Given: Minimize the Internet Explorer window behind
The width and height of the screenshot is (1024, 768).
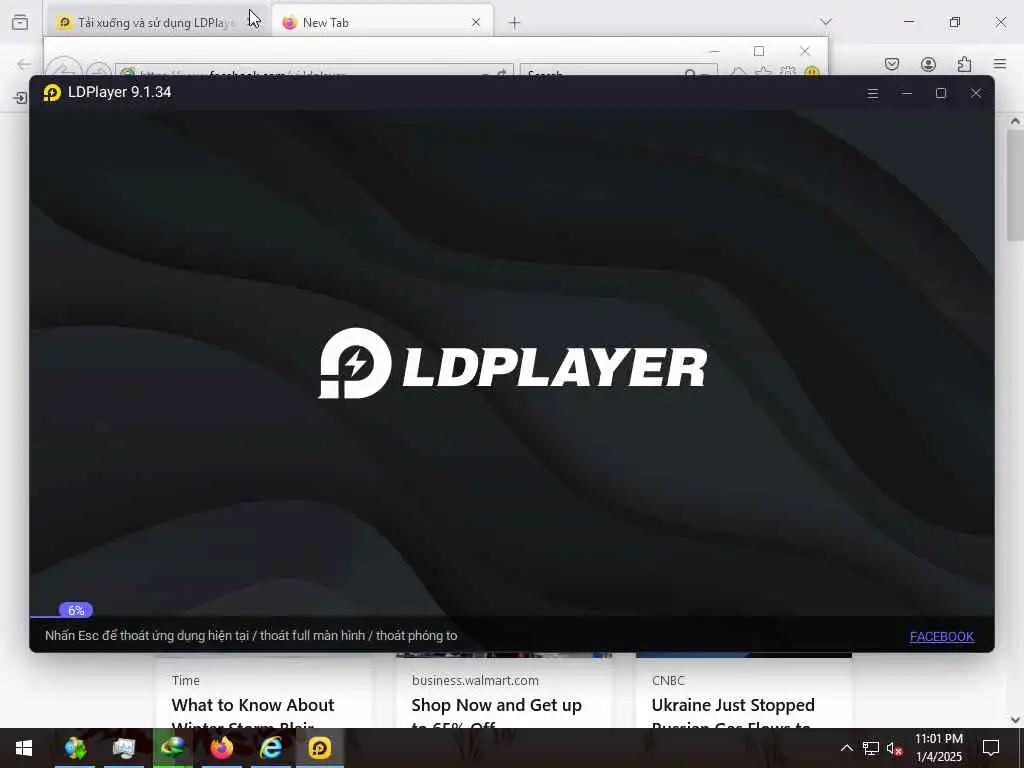Looking at the screenshot, I should pos(714,51).
